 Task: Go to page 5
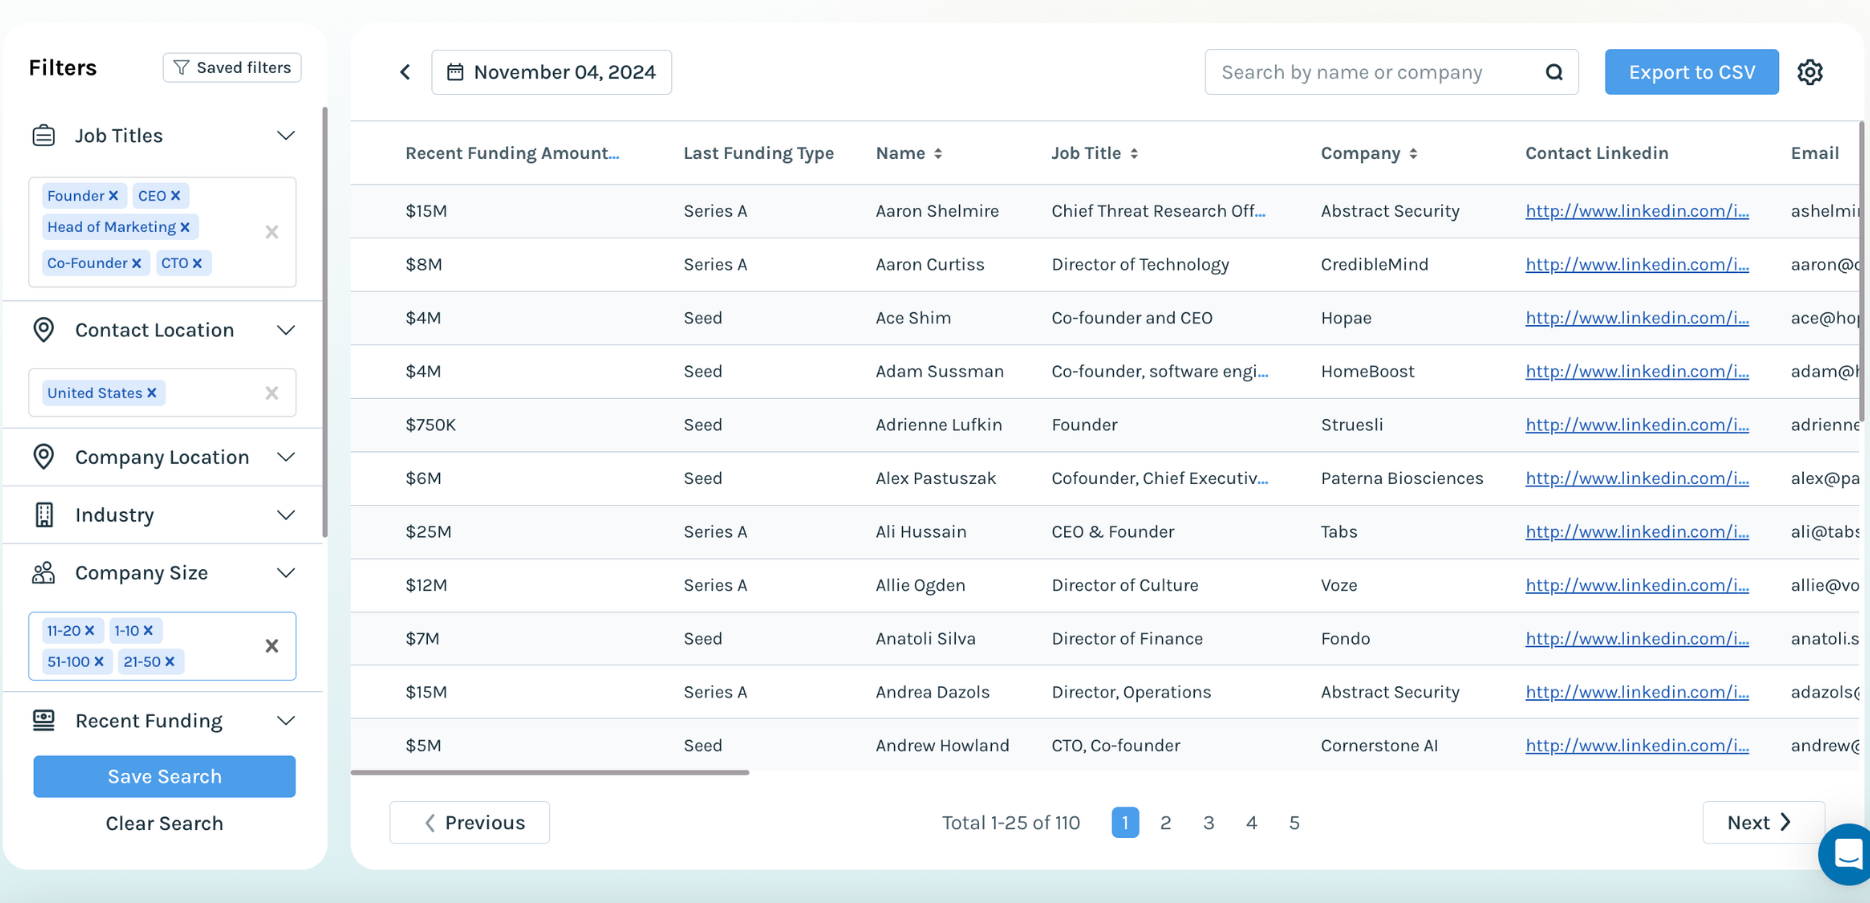click(x=1294, y=823)
